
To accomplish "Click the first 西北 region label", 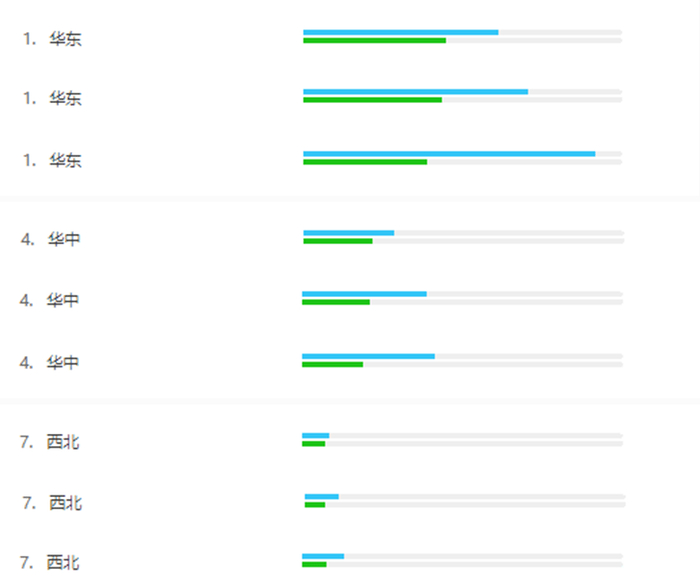I will pyautogui.click(x=63, y=442).
